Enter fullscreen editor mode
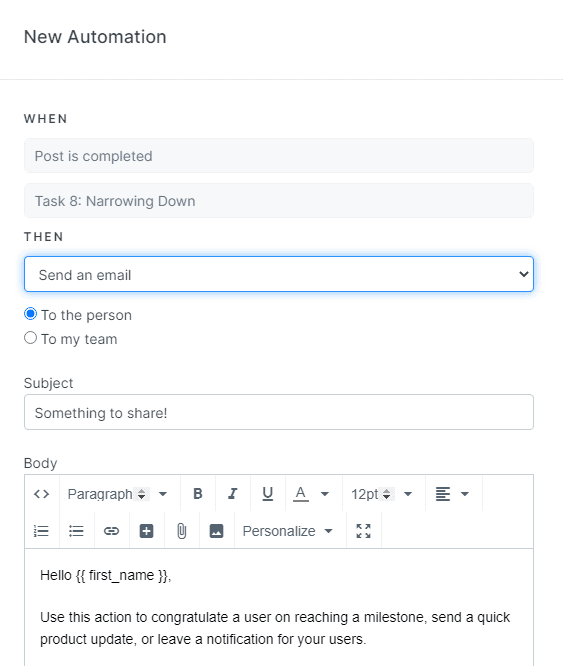 click(363, 531)
